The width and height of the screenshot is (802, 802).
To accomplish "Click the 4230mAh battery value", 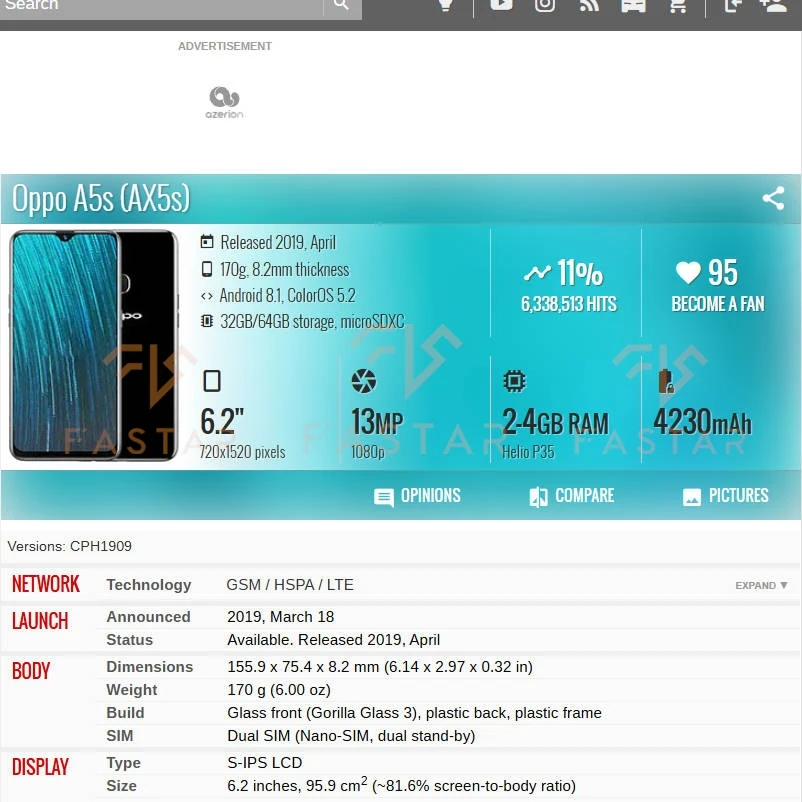I will coord(702,422).
